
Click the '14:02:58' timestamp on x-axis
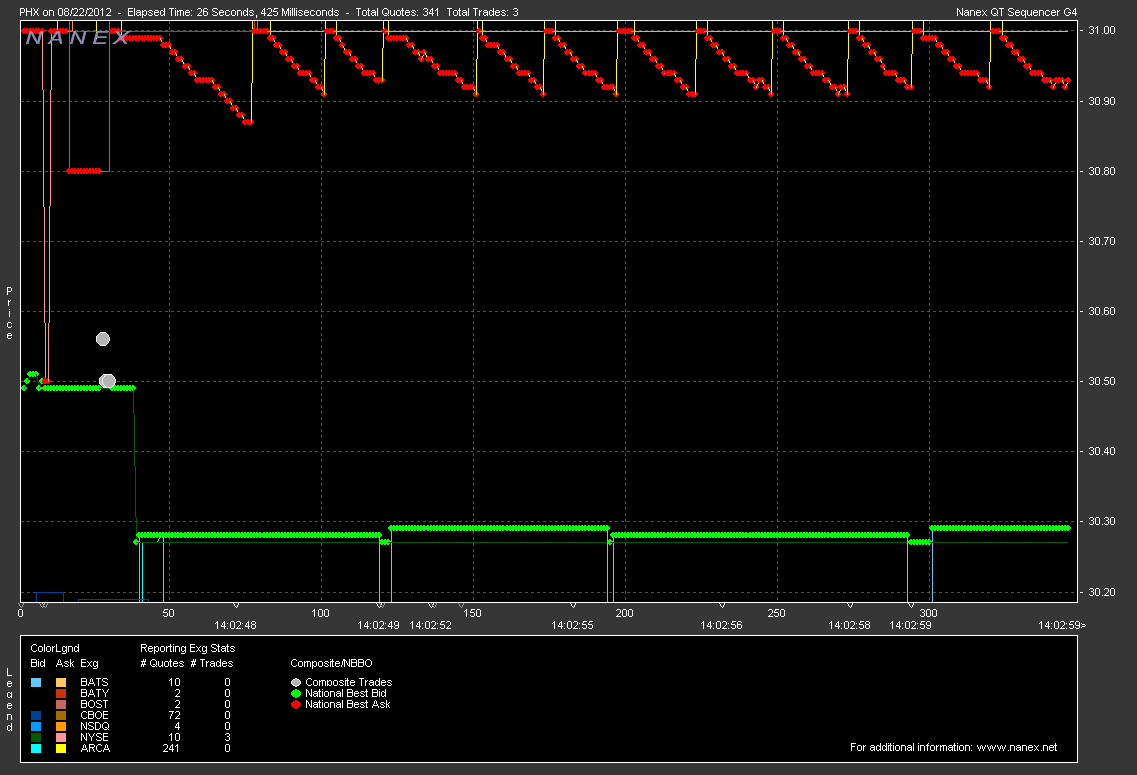(849, 625)
